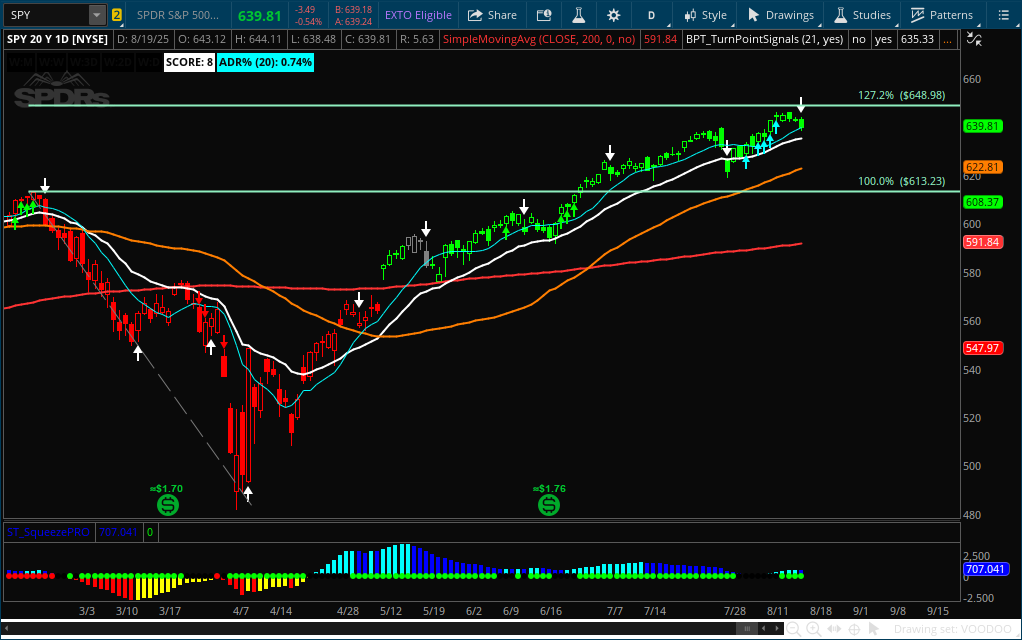The height and width of the screenshot is (640, 1022).
Task: Click the SimpleMovingAvg (CLOSE, 200, 0, no) label
Action: (538, 39)
